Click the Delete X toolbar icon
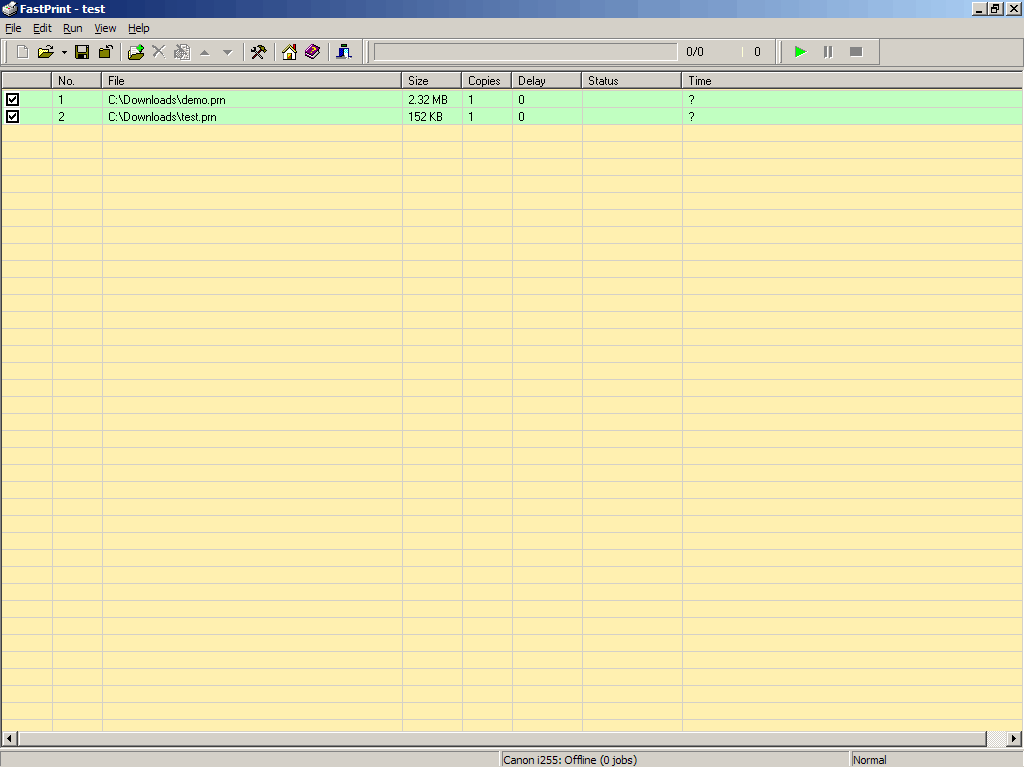 tap(159, 52)
